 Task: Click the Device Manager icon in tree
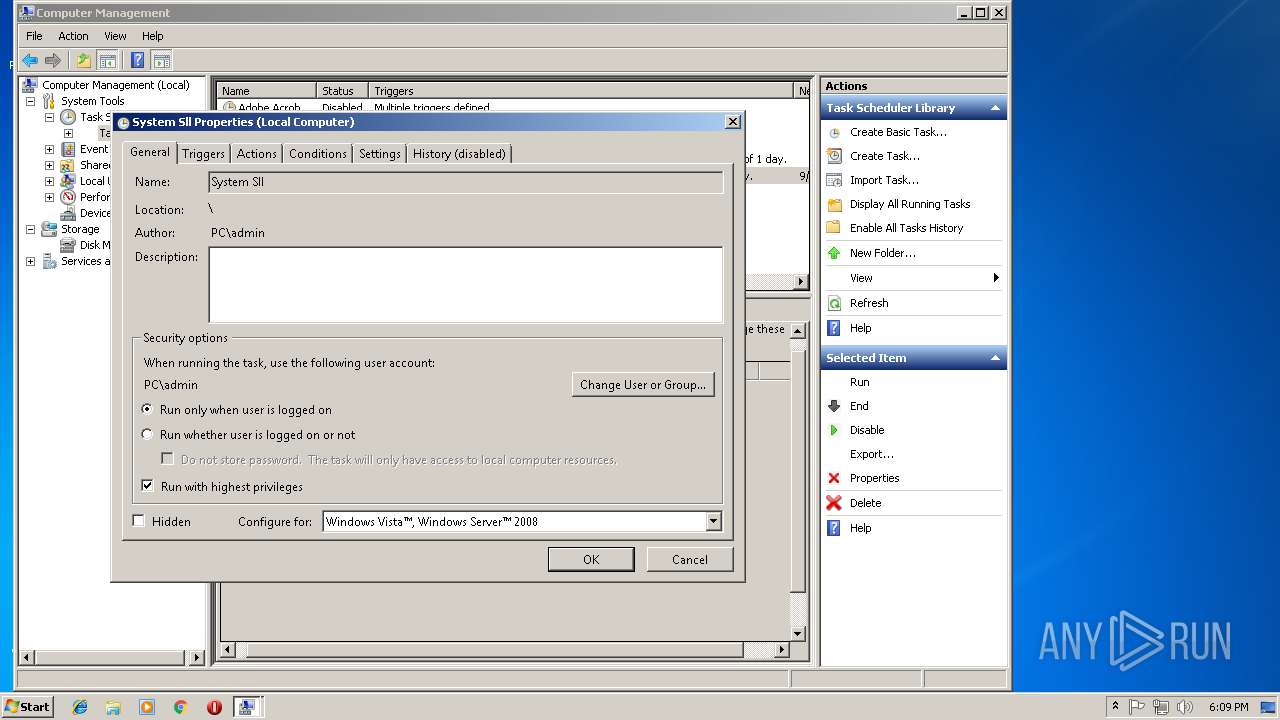click(68, 213)
